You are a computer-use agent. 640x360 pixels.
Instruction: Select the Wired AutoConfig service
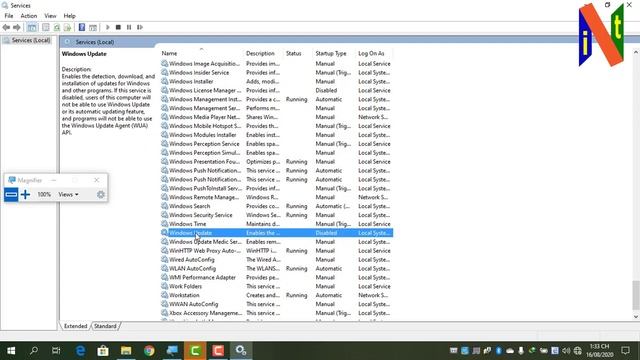click(276, 260)
